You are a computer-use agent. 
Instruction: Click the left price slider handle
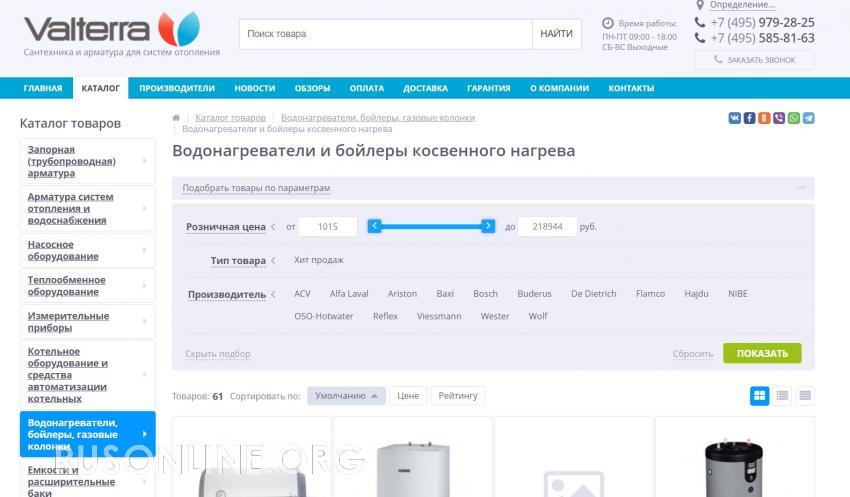[374, 226]
